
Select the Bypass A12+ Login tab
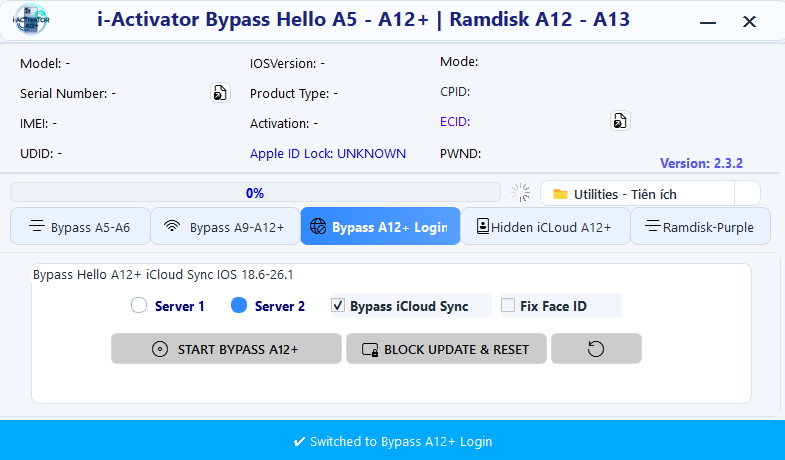380,226
